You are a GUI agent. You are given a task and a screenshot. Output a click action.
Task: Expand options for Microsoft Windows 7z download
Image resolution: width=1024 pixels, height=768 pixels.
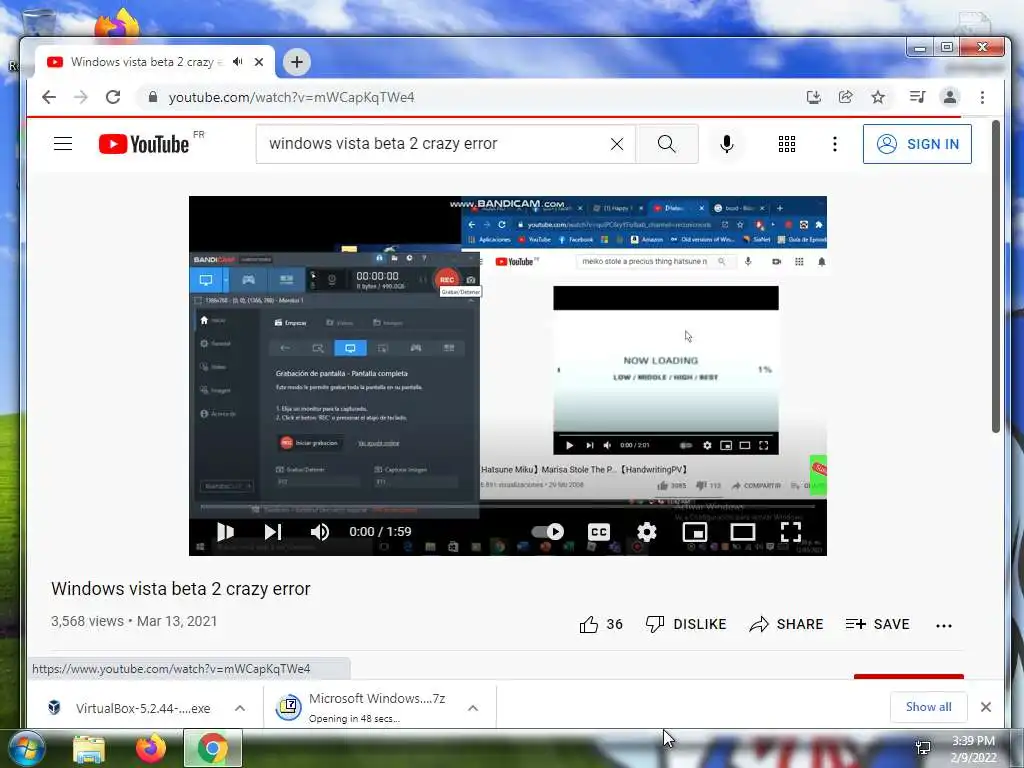tap(473, 708)
